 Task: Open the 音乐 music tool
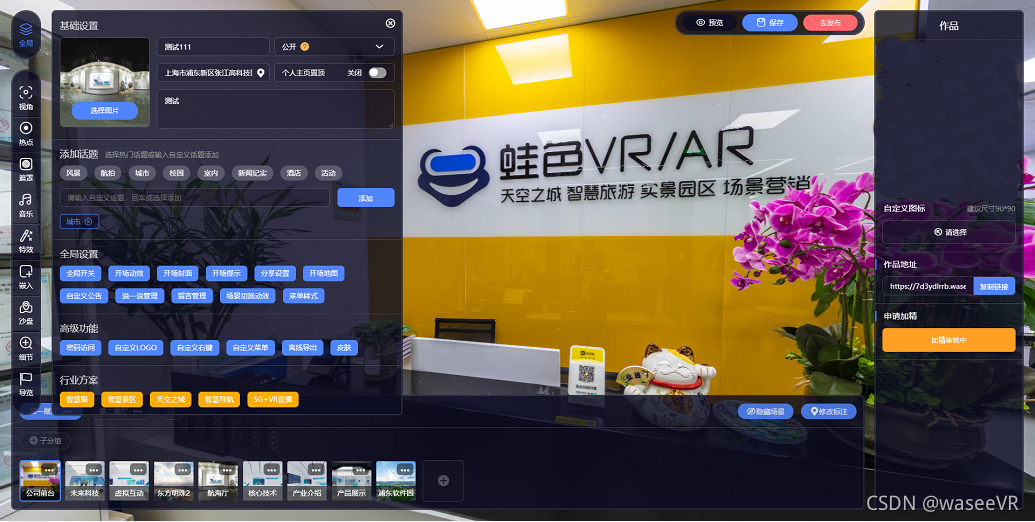pos(26,205)
